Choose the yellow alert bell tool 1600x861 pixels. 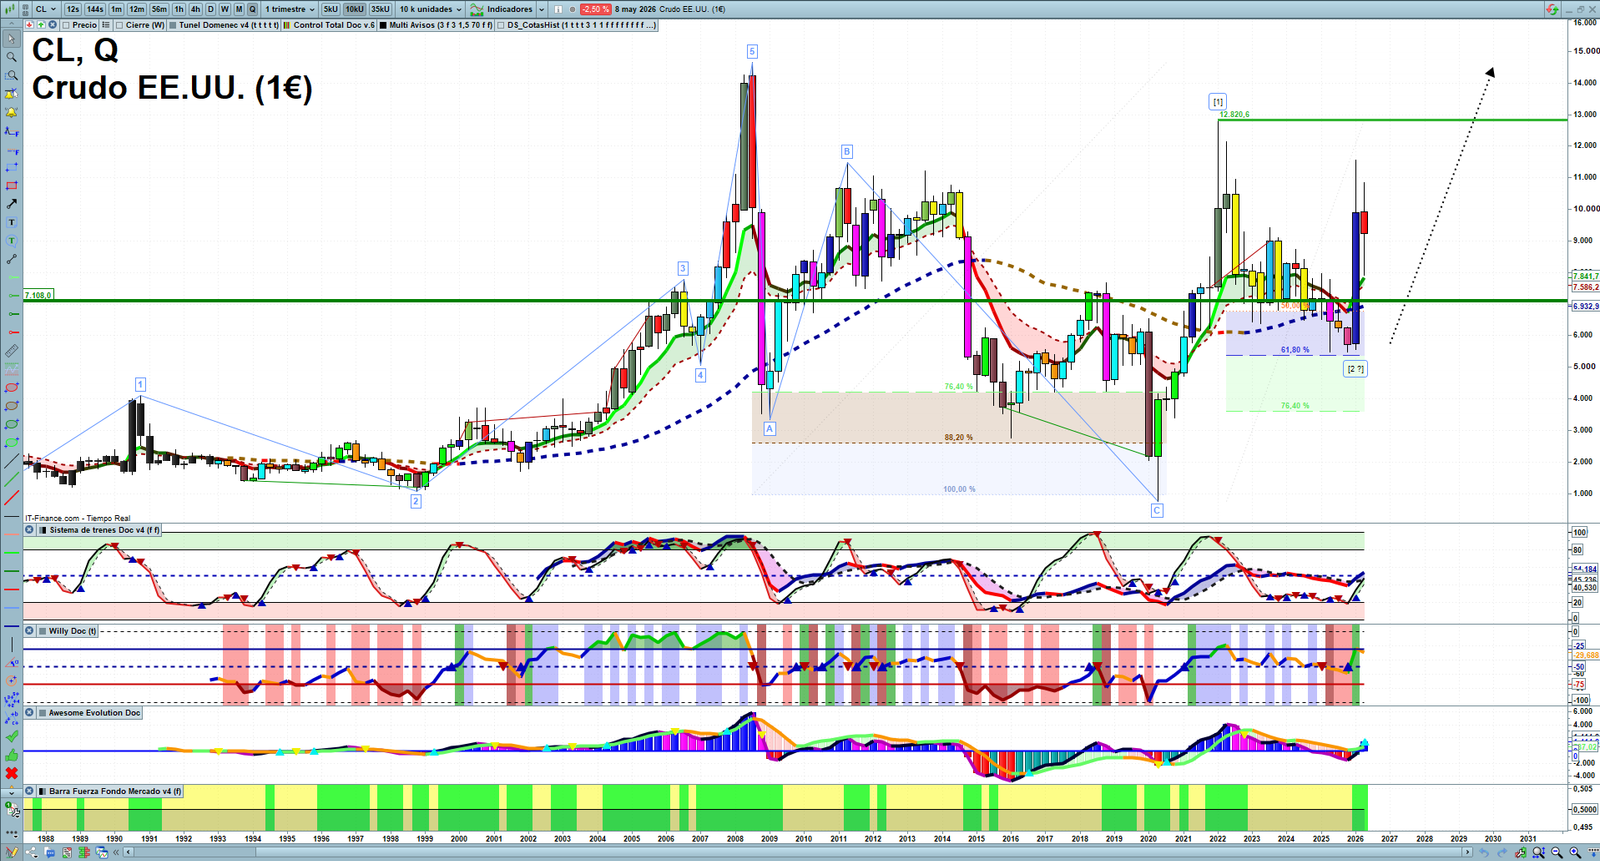(x=11, y=112)
